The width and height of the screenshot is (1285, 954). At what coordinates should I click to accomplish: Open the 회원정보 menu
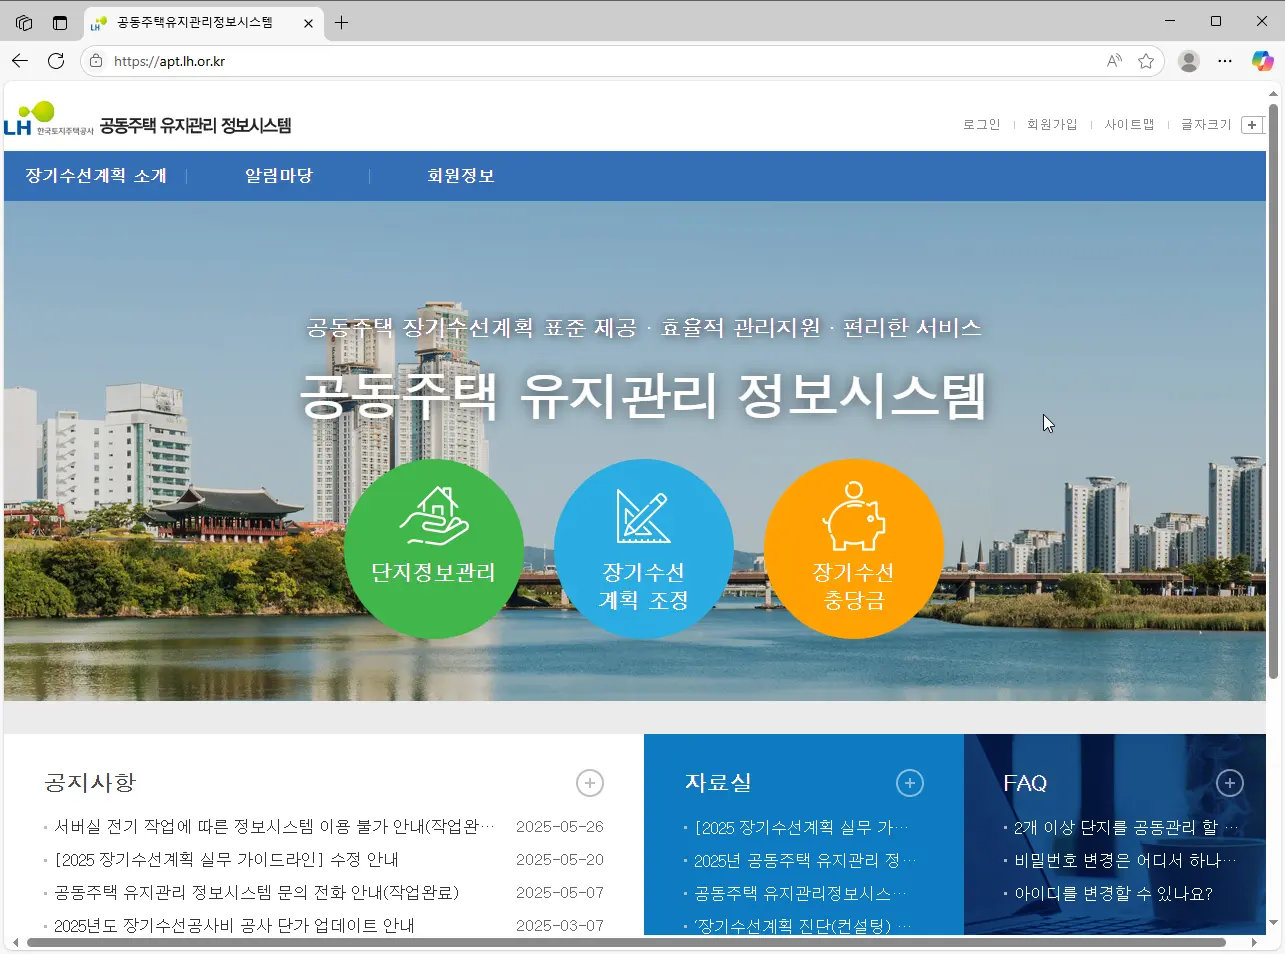(x=461, y=175)
